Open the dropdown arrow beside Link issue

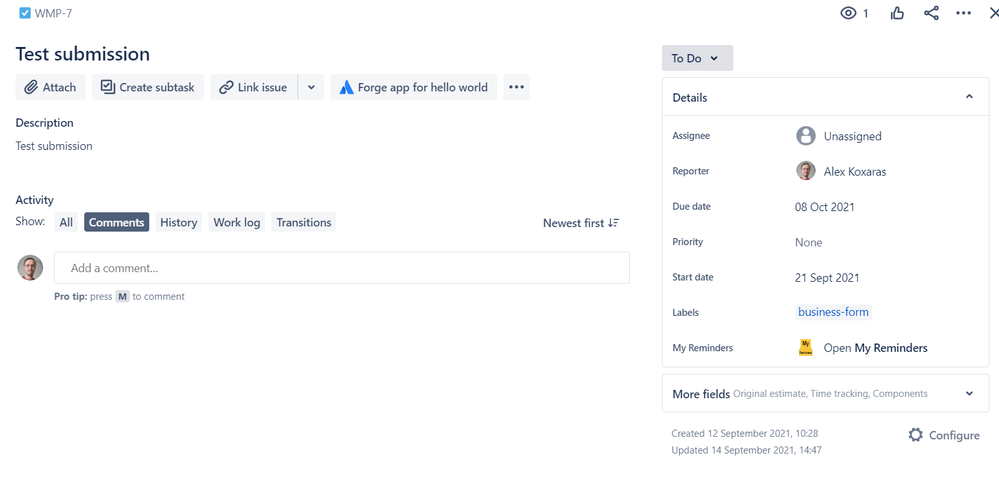(311, 87)
